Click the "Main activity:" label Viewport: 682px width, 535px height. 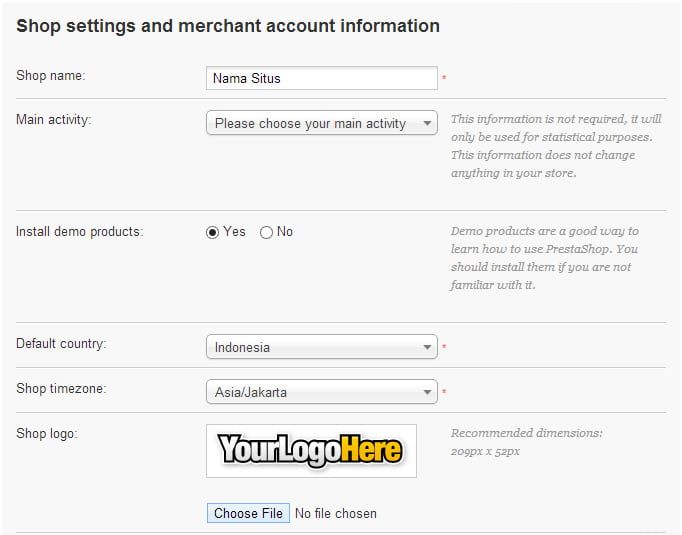tap(54, 119)
